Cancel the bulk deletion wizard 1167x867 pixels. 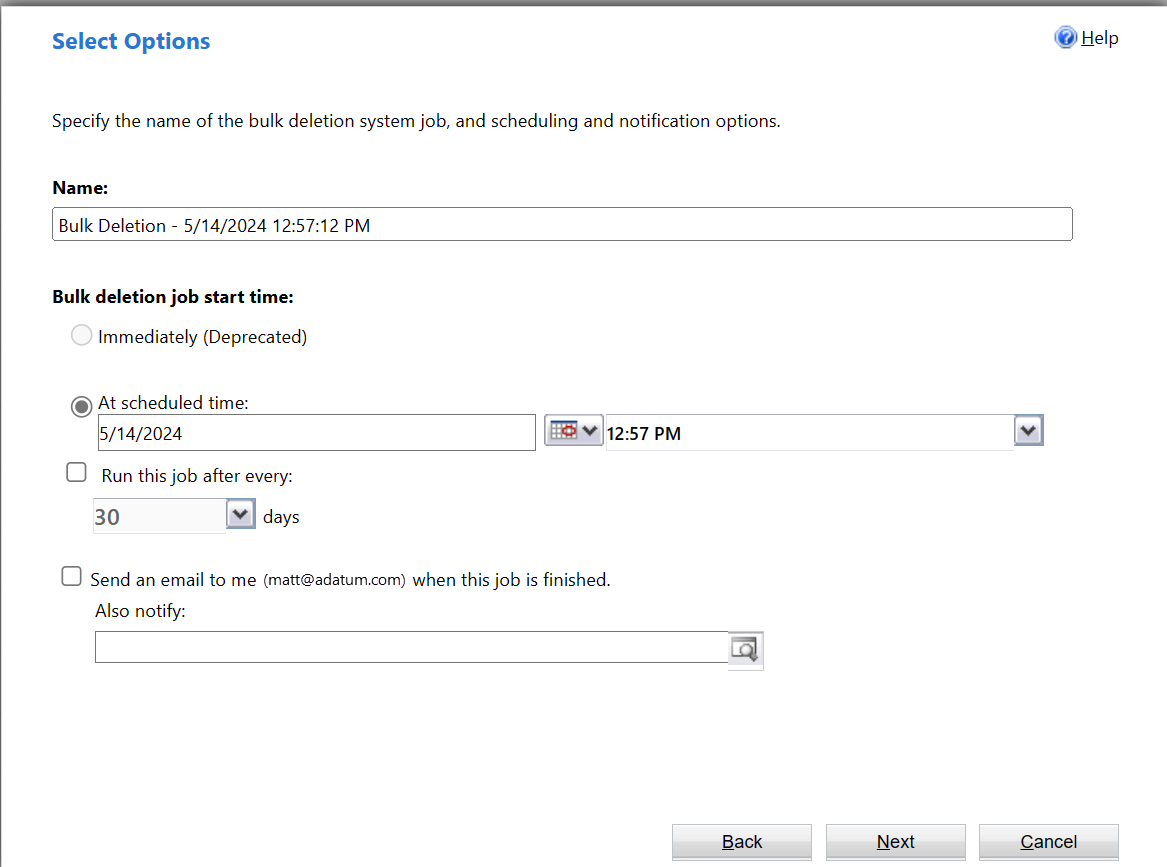[1048, 841]
